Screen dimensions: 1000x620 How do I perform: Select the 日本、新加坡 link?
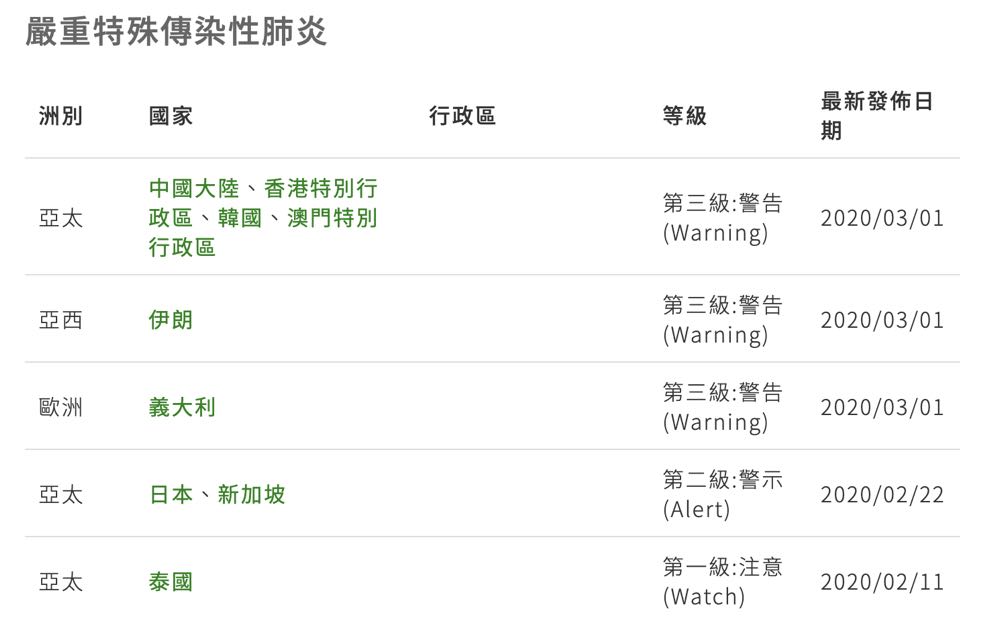pyautogui.click(x=217, y=494)
